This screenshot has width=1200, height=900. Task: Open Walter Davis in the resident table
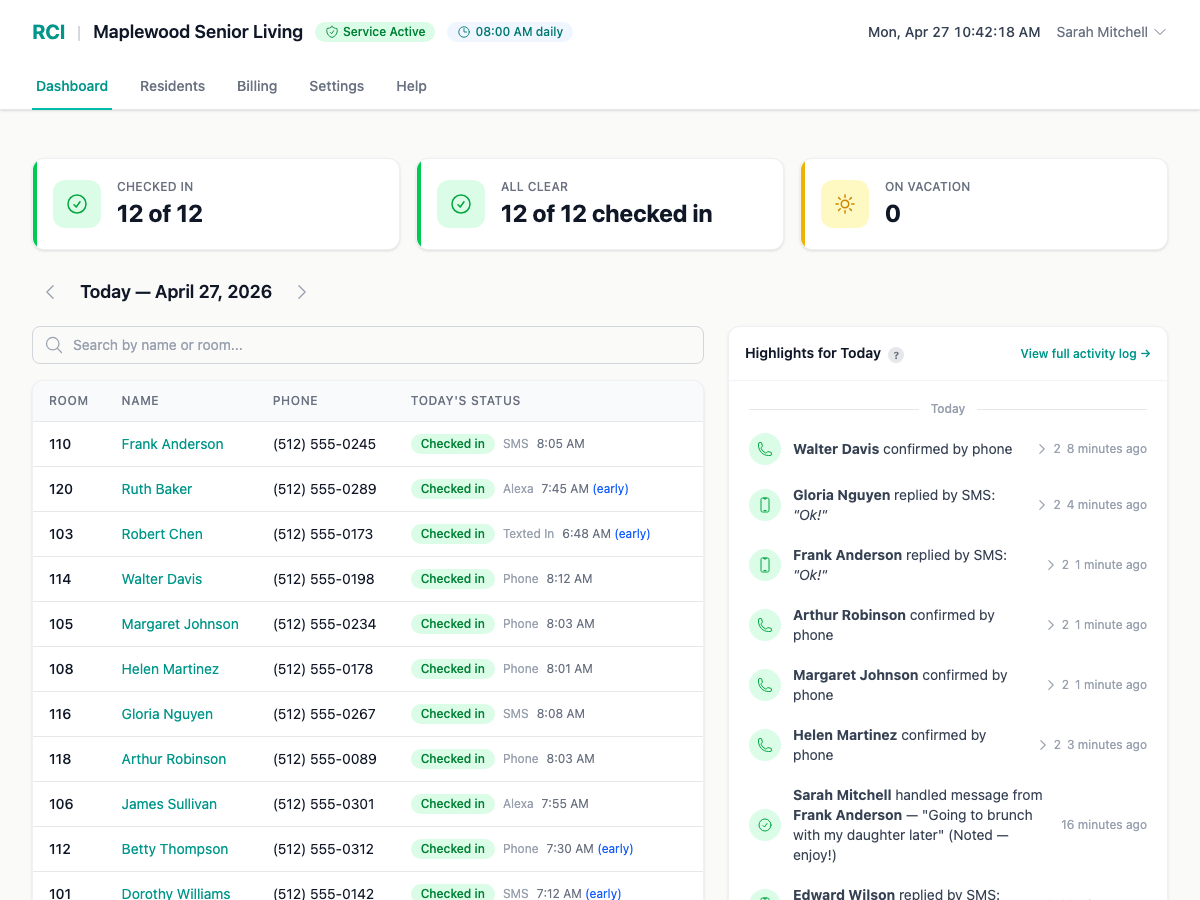click(162, 579)
